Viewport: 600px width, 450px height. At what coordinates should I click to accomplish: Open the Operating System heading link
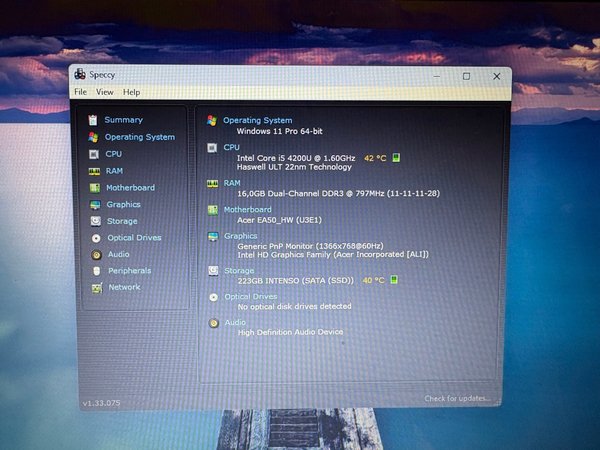pos(257,120)
